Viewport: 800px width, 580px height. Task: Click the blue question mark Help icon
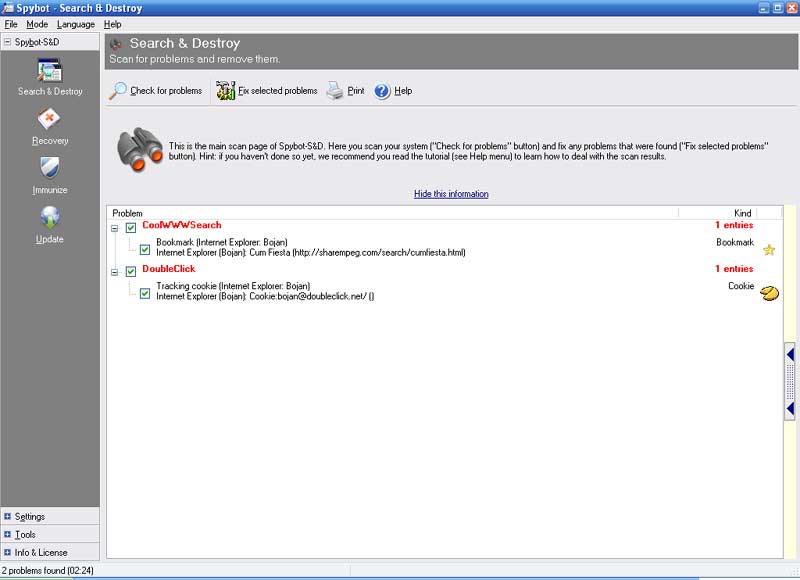(382, 91)
